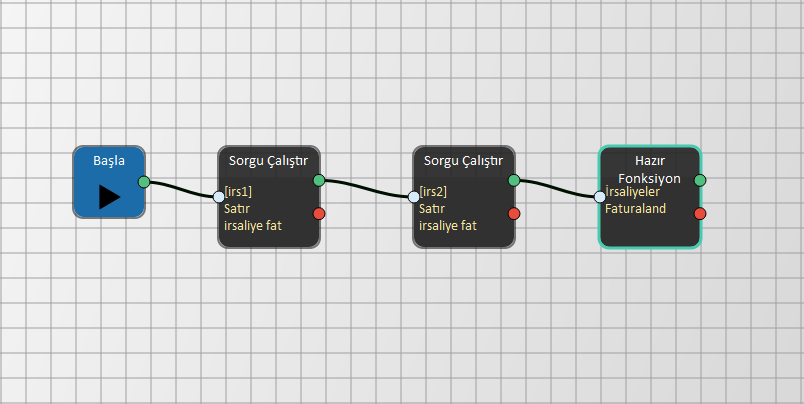Image resolution: width=804 pixels, height=404 pixels.
Task: Click the play icon in Başla node
Action: pos(109,197)
